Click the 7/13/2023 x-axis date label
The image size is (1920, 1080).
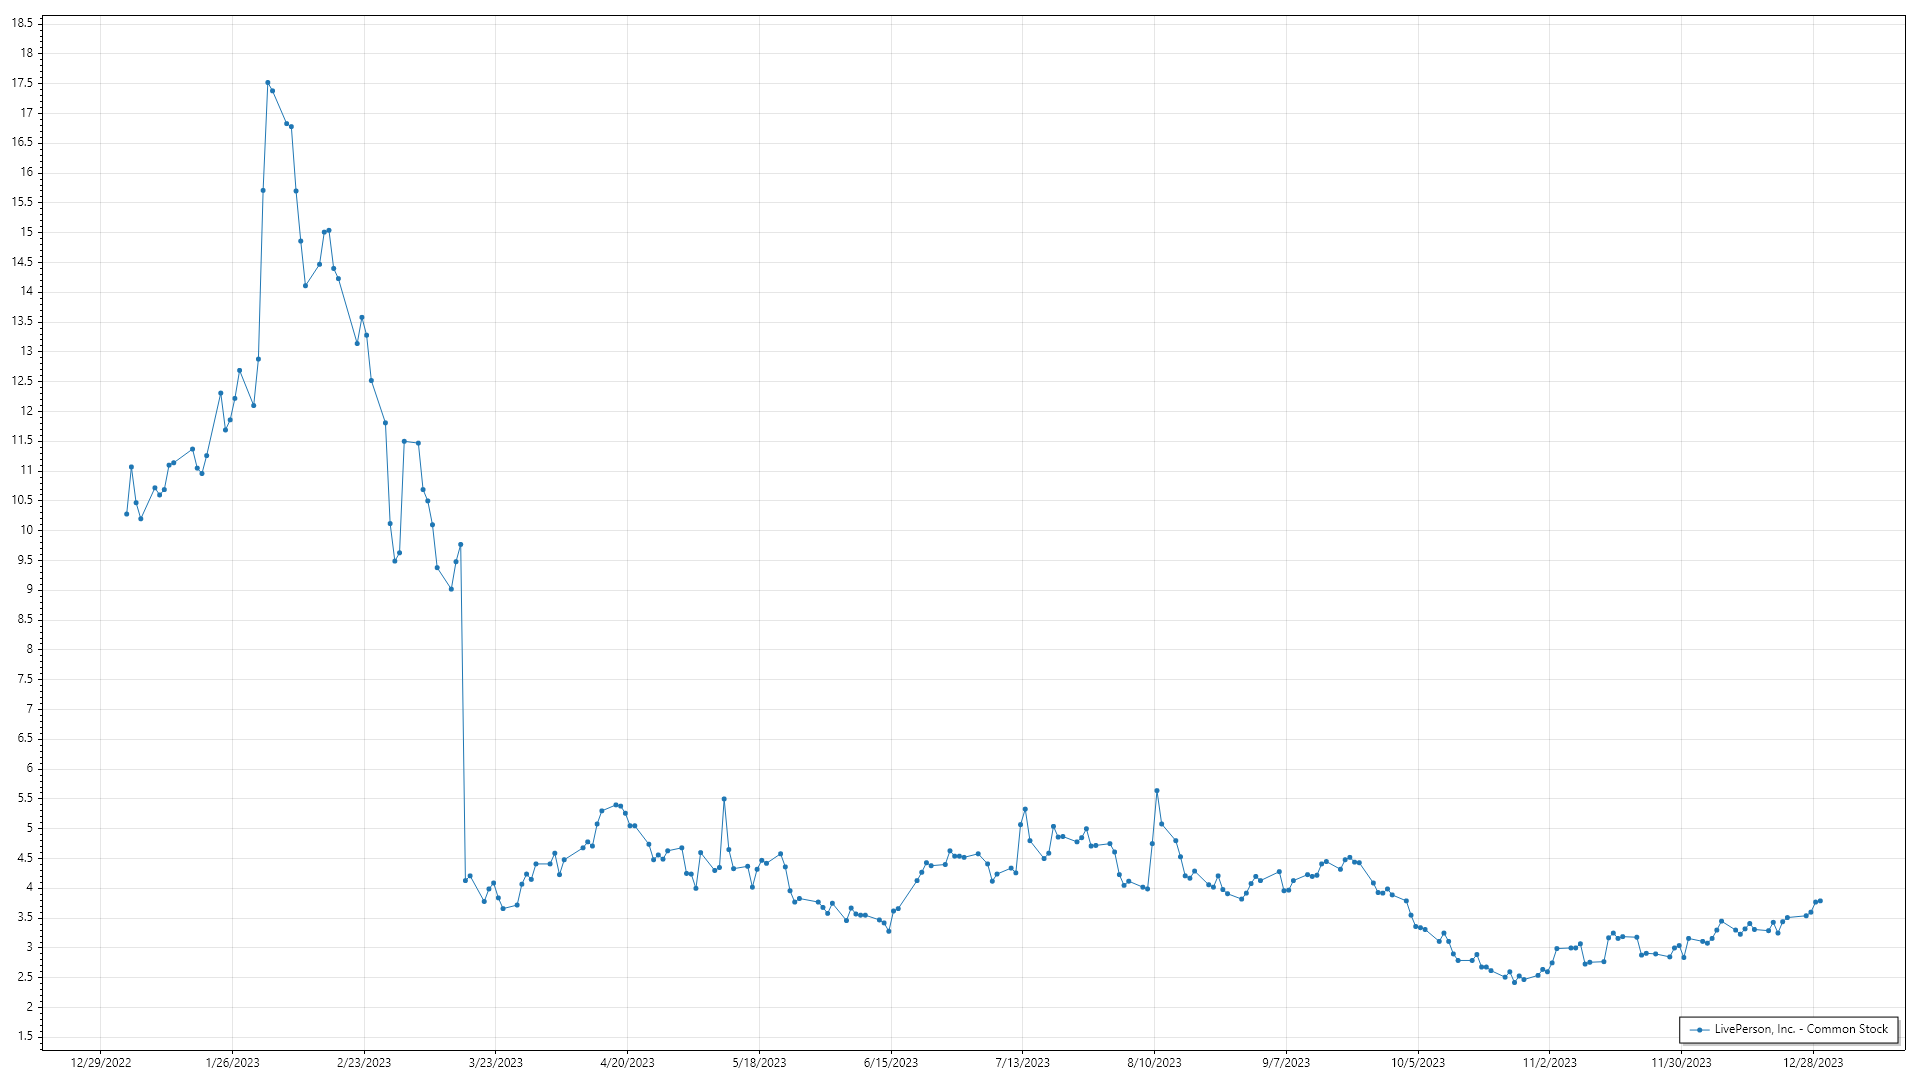click(x=1022, y=1063)
